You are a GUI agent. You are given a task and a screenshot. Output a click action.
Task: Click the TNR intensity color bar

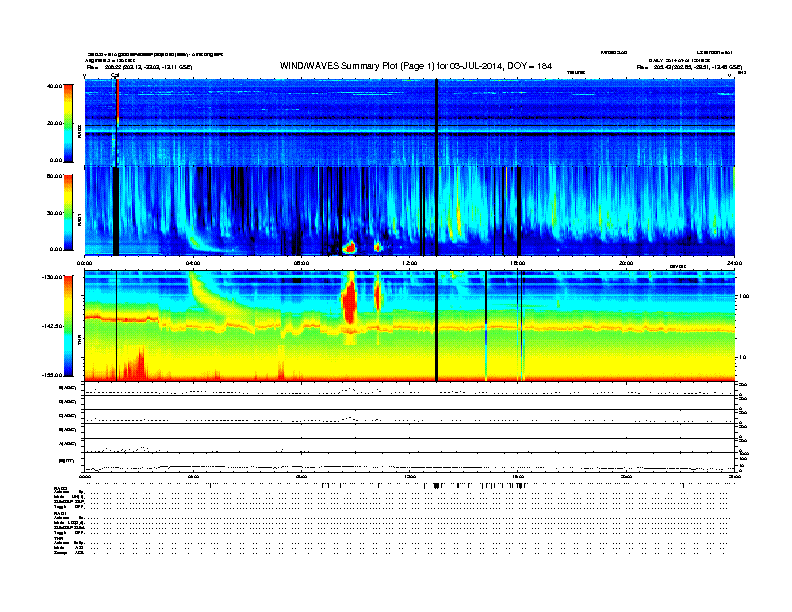point(68,326)
